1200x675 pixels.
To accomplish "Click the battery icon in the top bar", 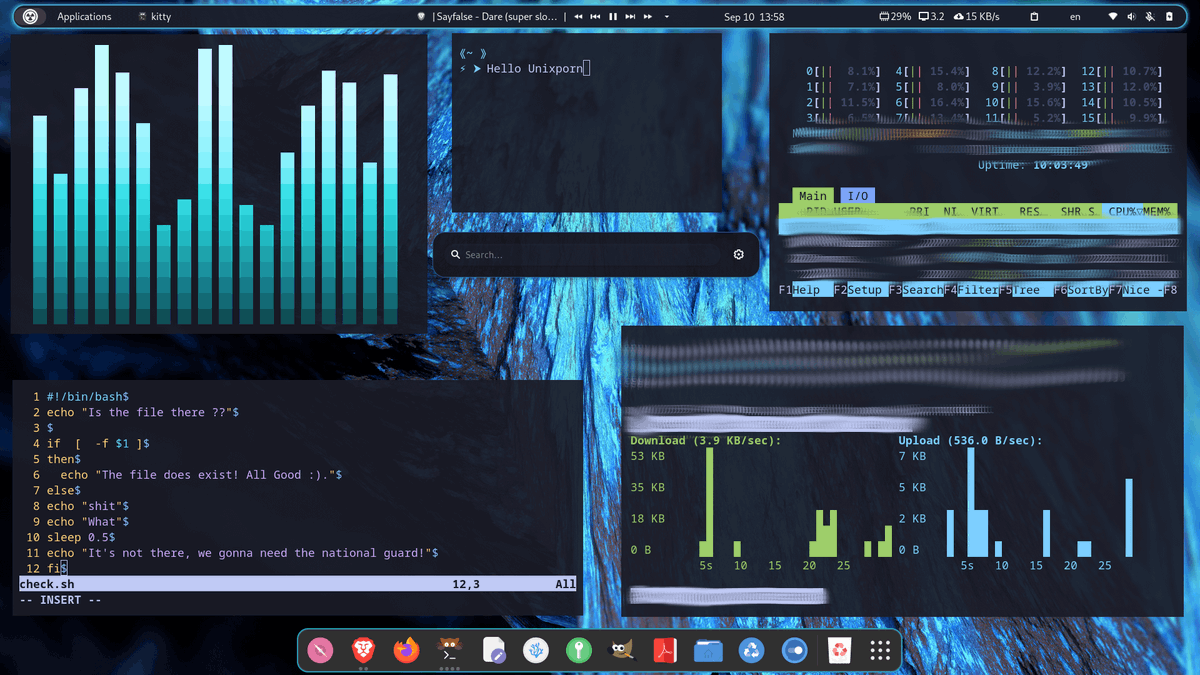I will pos(1170,17).
